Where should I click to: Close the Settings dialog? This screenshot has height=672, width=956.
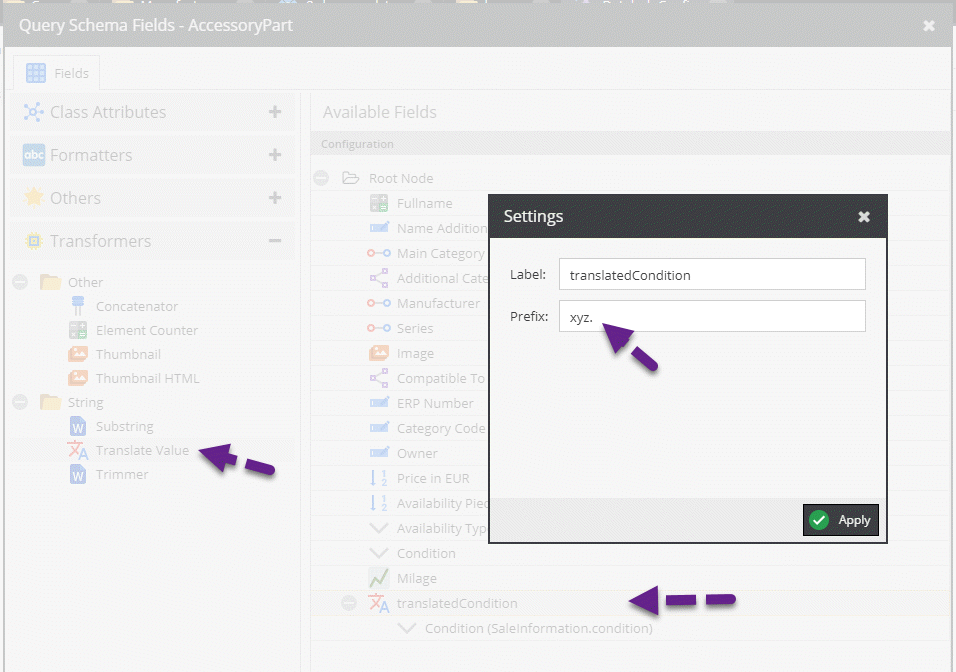coord(864,217)
